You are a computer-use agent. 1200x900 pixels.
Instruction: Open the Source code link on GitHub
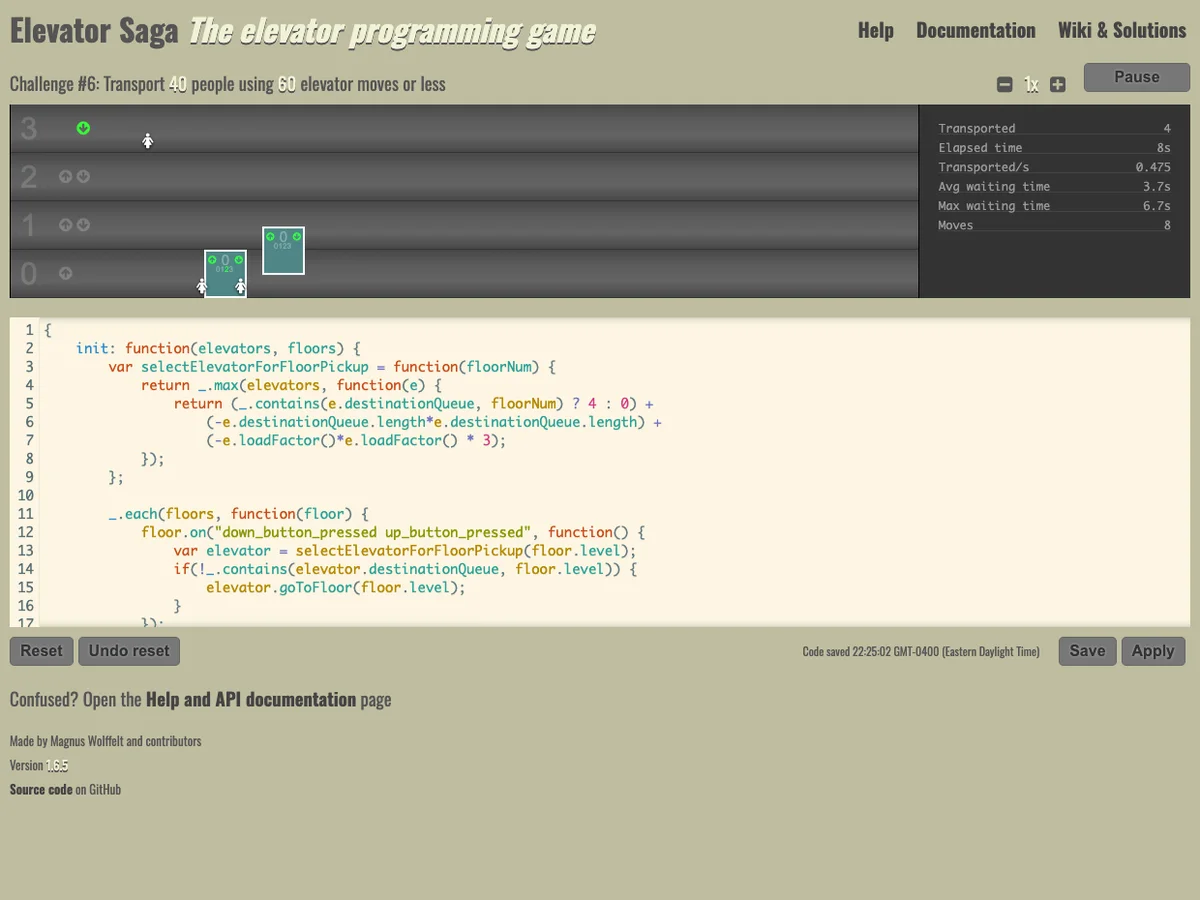pyautogui.click(x=41, y=790)
